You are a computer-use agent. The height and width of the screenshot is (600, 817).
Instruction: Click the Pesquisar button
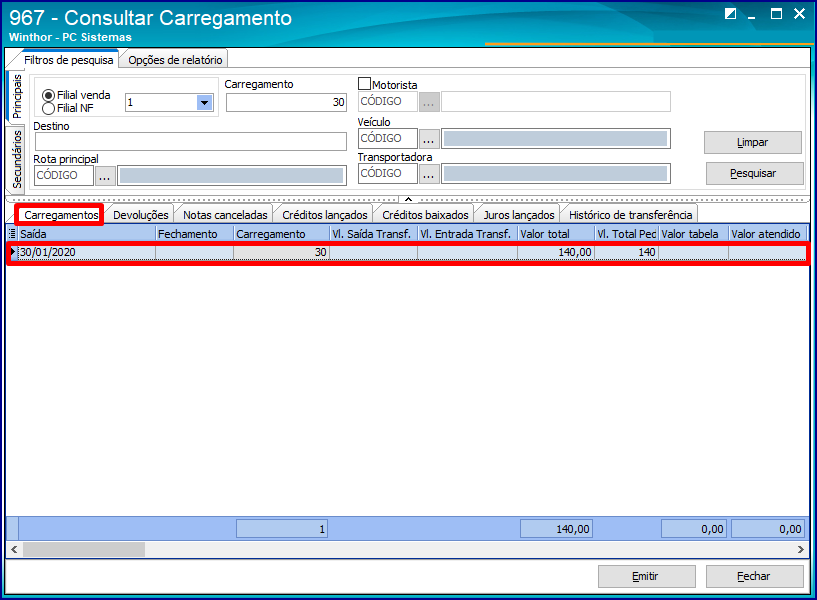754,173
